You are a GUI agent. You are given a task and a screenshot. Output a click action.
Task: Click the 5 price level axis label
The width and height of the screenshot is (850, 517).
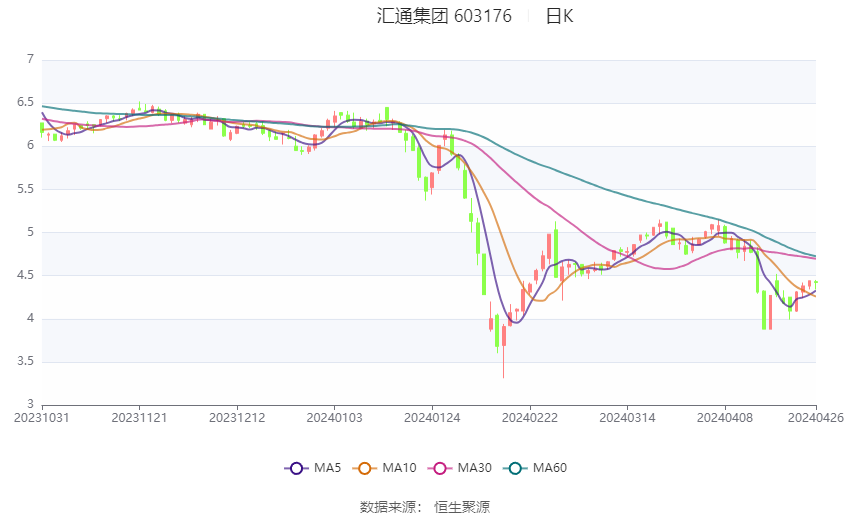(30, 232)
